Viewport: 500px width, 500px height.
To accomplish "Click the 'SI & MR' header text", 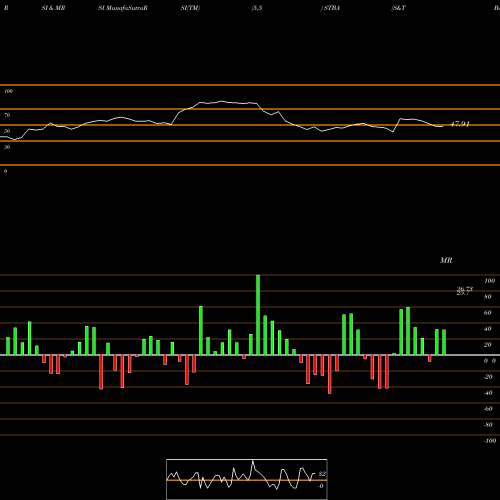I will pyautogui.click(x=53, y=8).
